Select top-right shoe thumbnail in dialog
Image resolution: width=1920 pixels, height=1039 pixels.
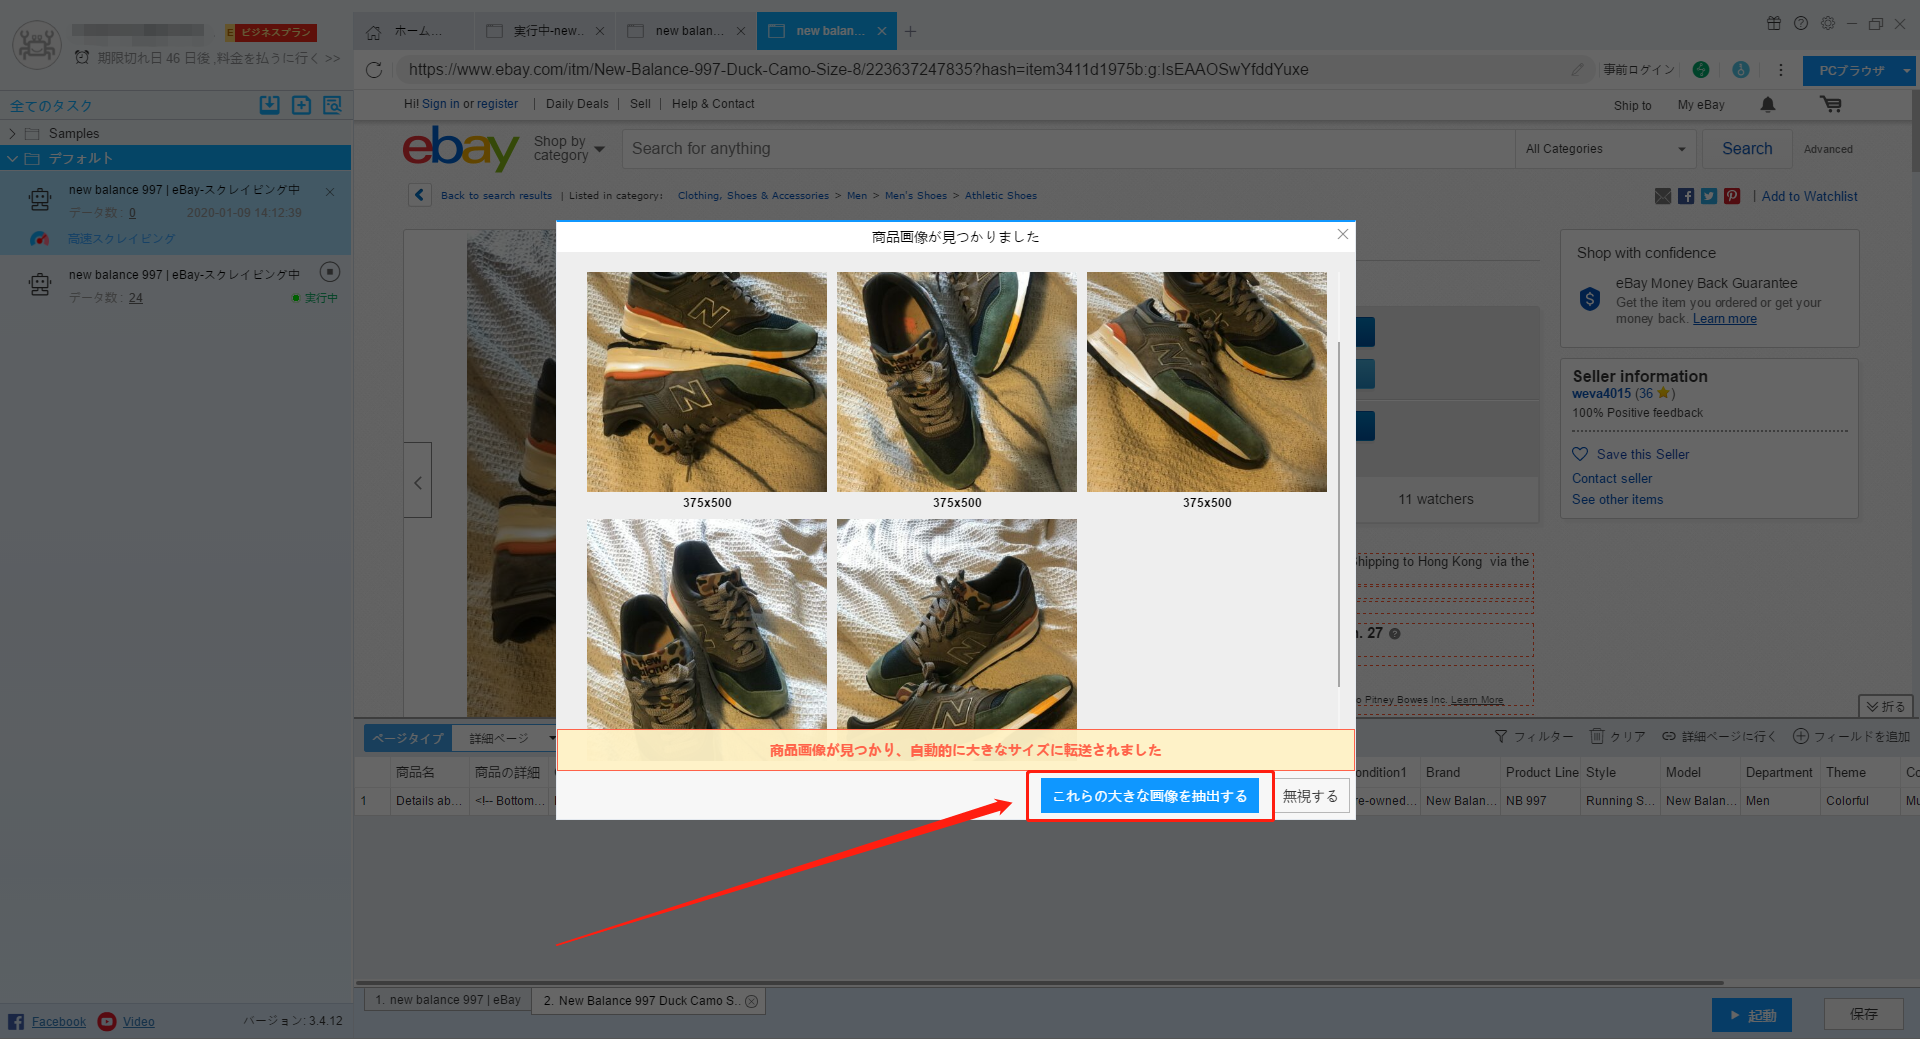point(1207,382)
